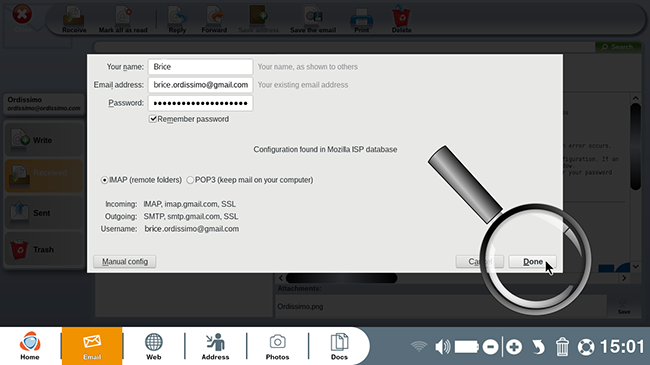Toggle Remember password checkbox

coord(153,119)
